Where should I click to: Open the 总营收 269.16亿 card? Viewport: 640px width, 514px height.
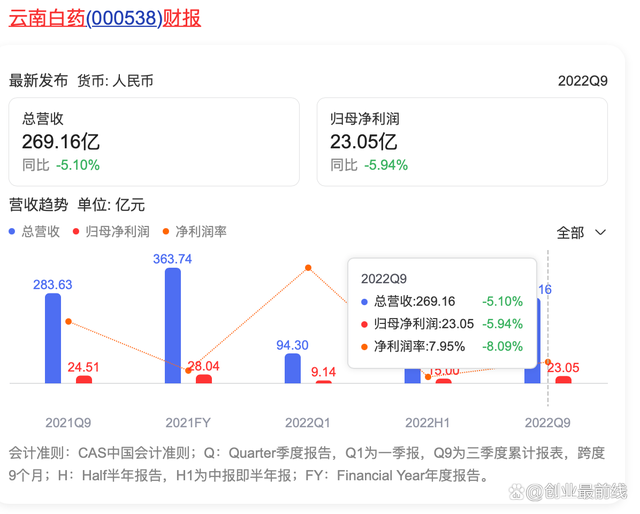(x=154, y=142)
